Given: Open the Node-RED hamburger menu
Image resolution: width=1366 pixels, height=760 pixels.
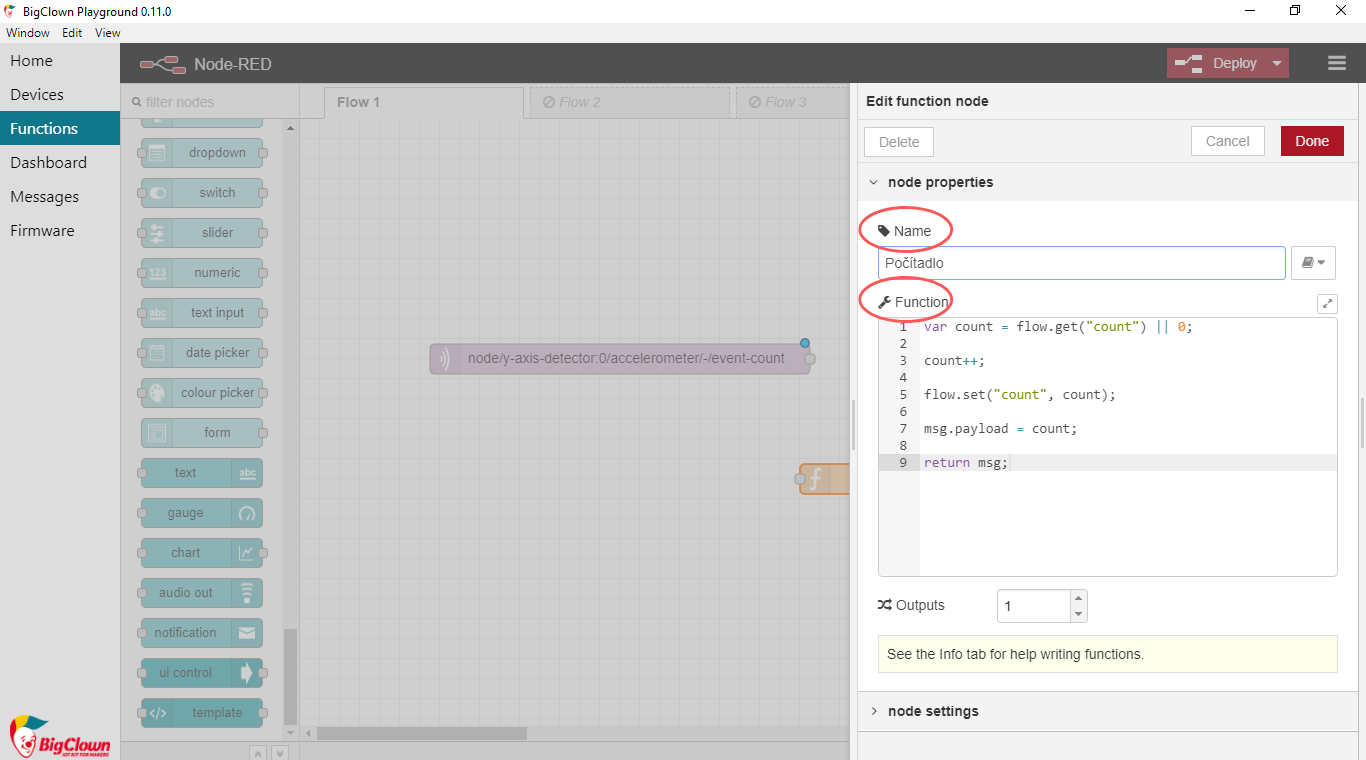Looking at the screenshot, I should tap(1337, 63).
